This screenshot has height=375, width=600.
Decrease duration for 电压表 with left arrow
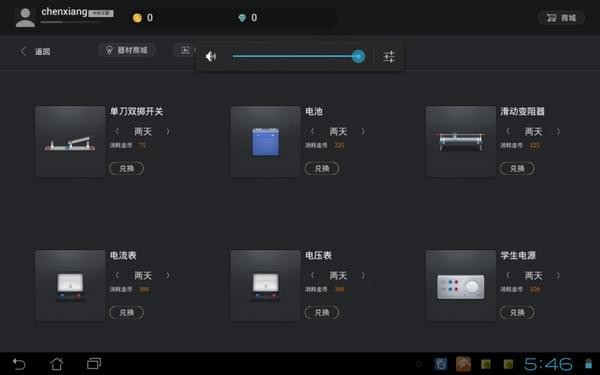(x=312, y=276)
